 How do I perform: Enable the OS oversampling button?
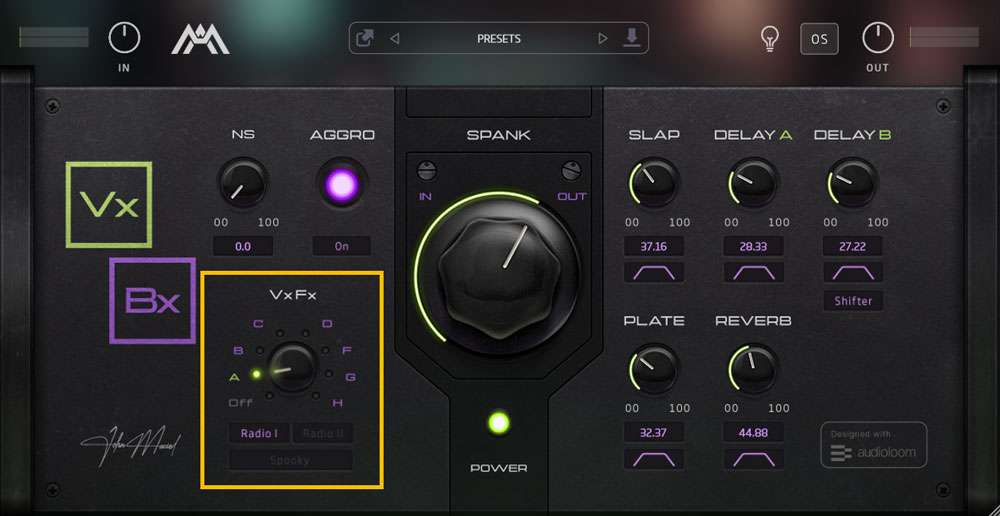pyautogui.click(x=820, y=39)
